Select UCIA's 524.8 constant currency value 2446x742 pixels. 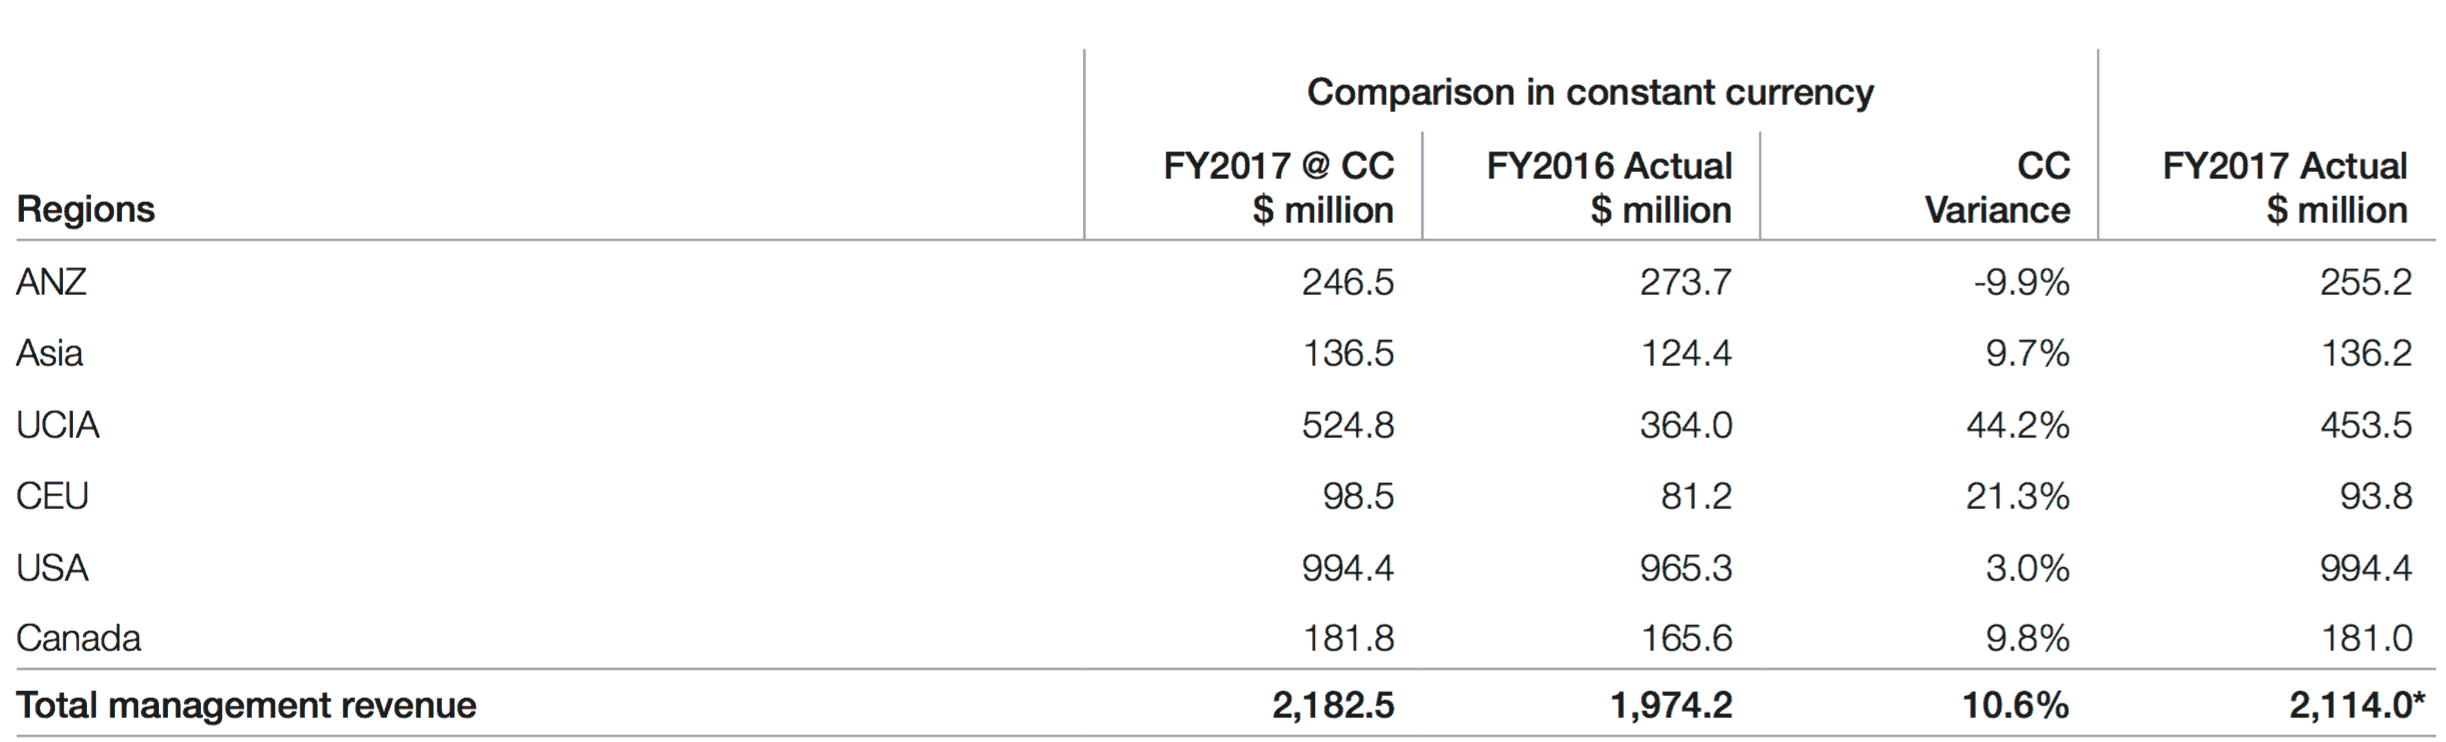click(1347, 425)
